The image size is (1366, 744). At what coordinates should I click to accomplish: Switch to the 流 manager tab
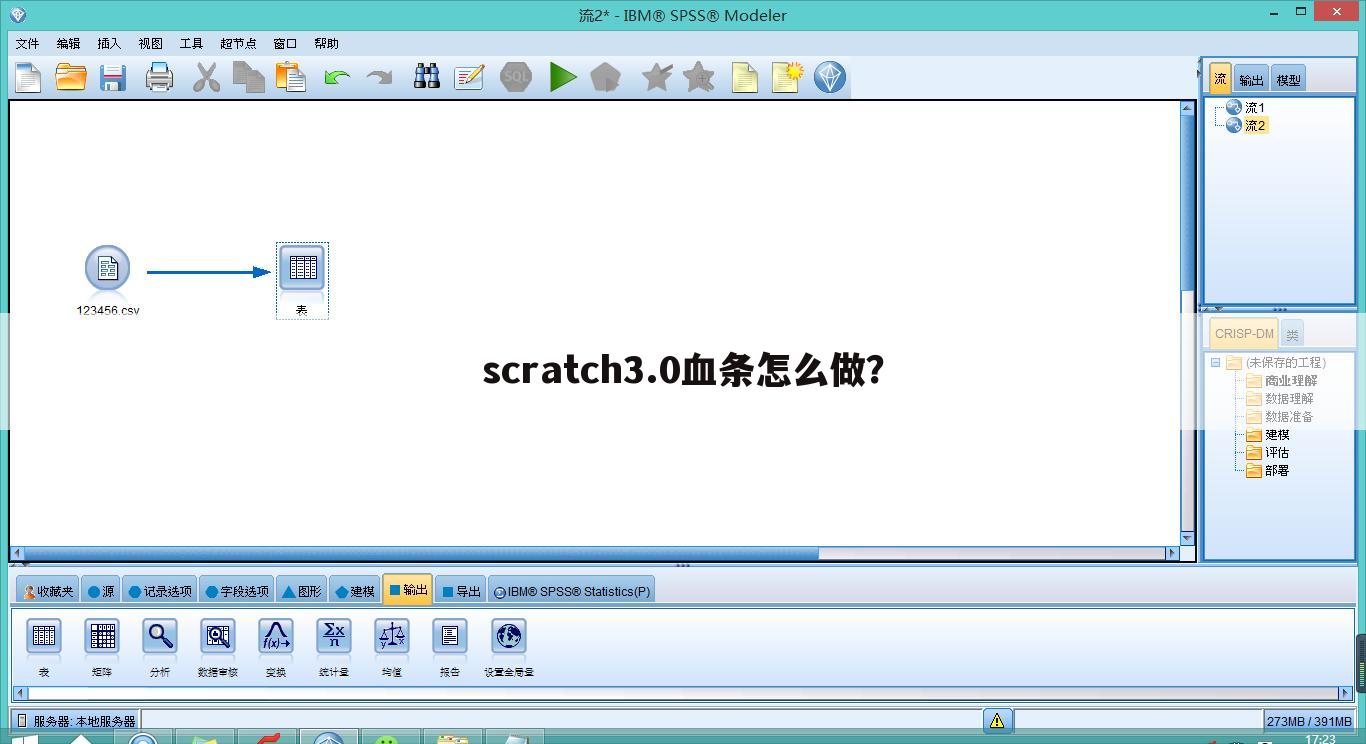click(x=1220, y=78)
